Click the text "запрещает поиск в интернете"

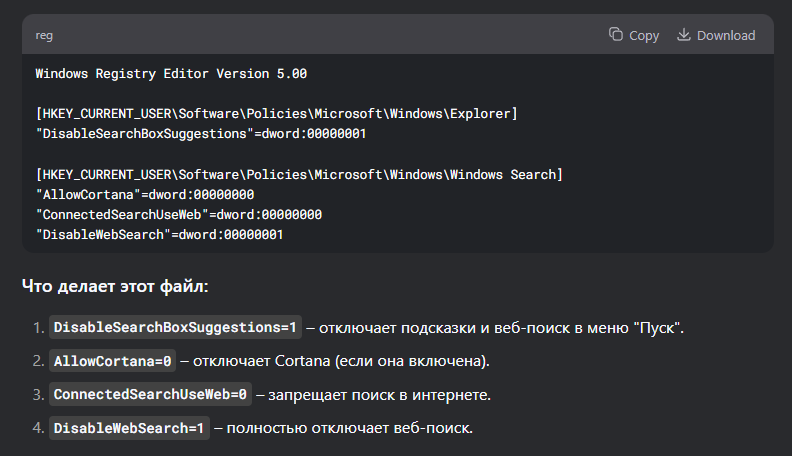(378, 395)
